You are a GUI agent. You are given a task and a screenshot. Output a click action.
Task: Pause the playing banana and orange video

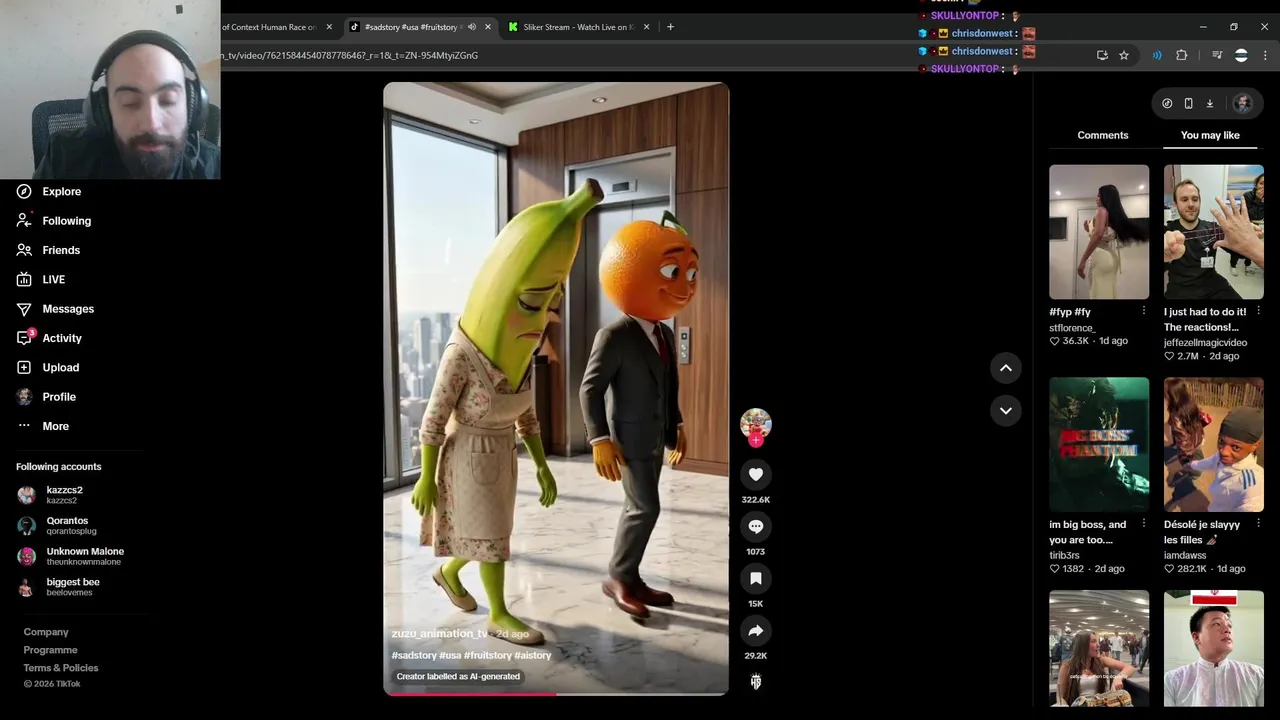click(556, 388)
